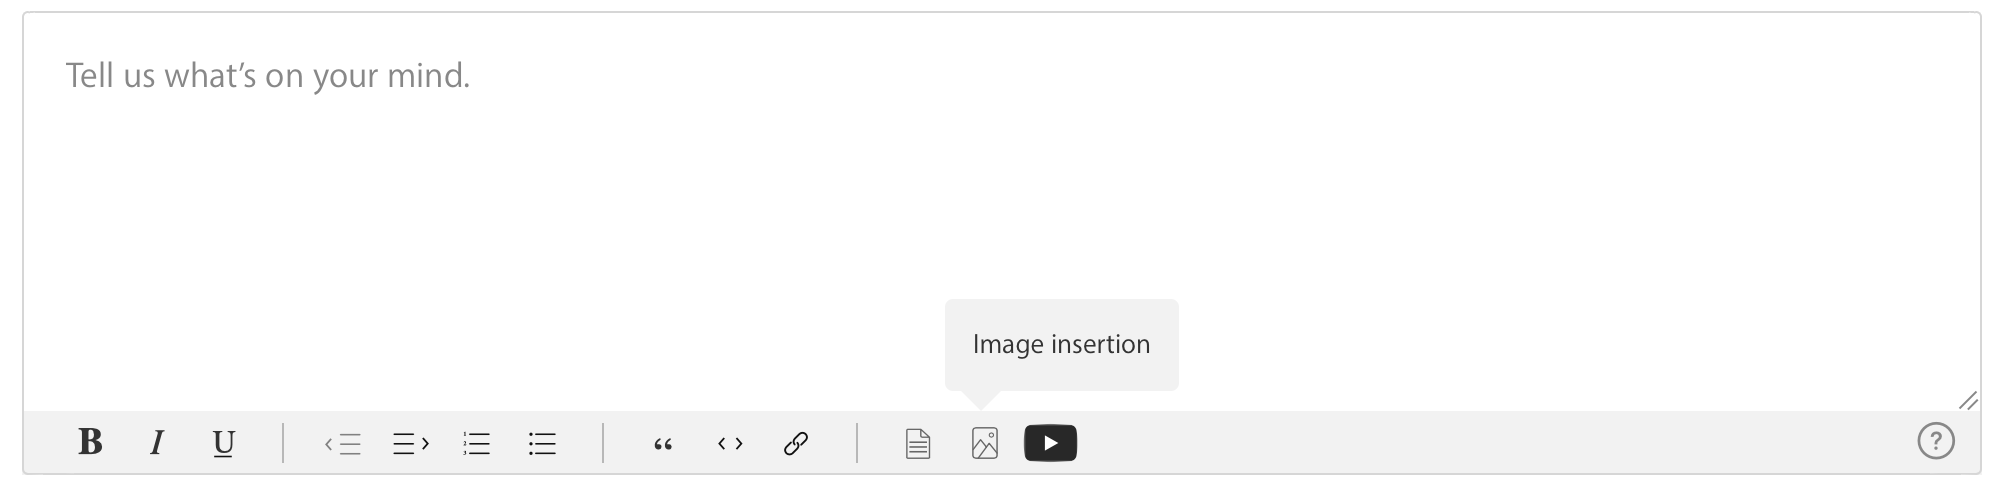
Task: Click the toolbar divider before the quote icon
Action: click(603, 443)
